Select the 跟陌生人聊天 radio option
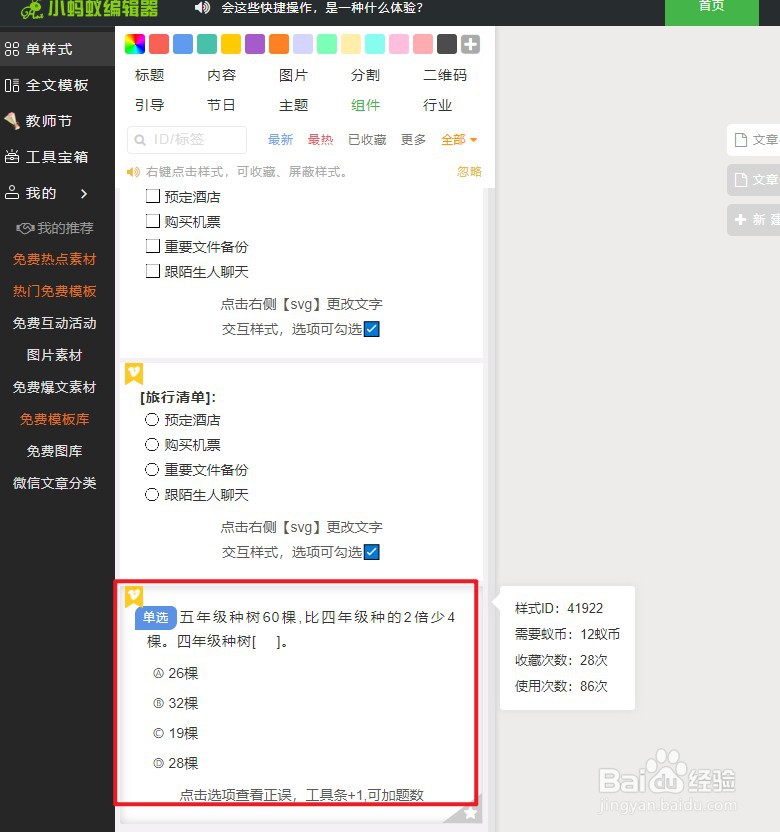 (152, 495)
